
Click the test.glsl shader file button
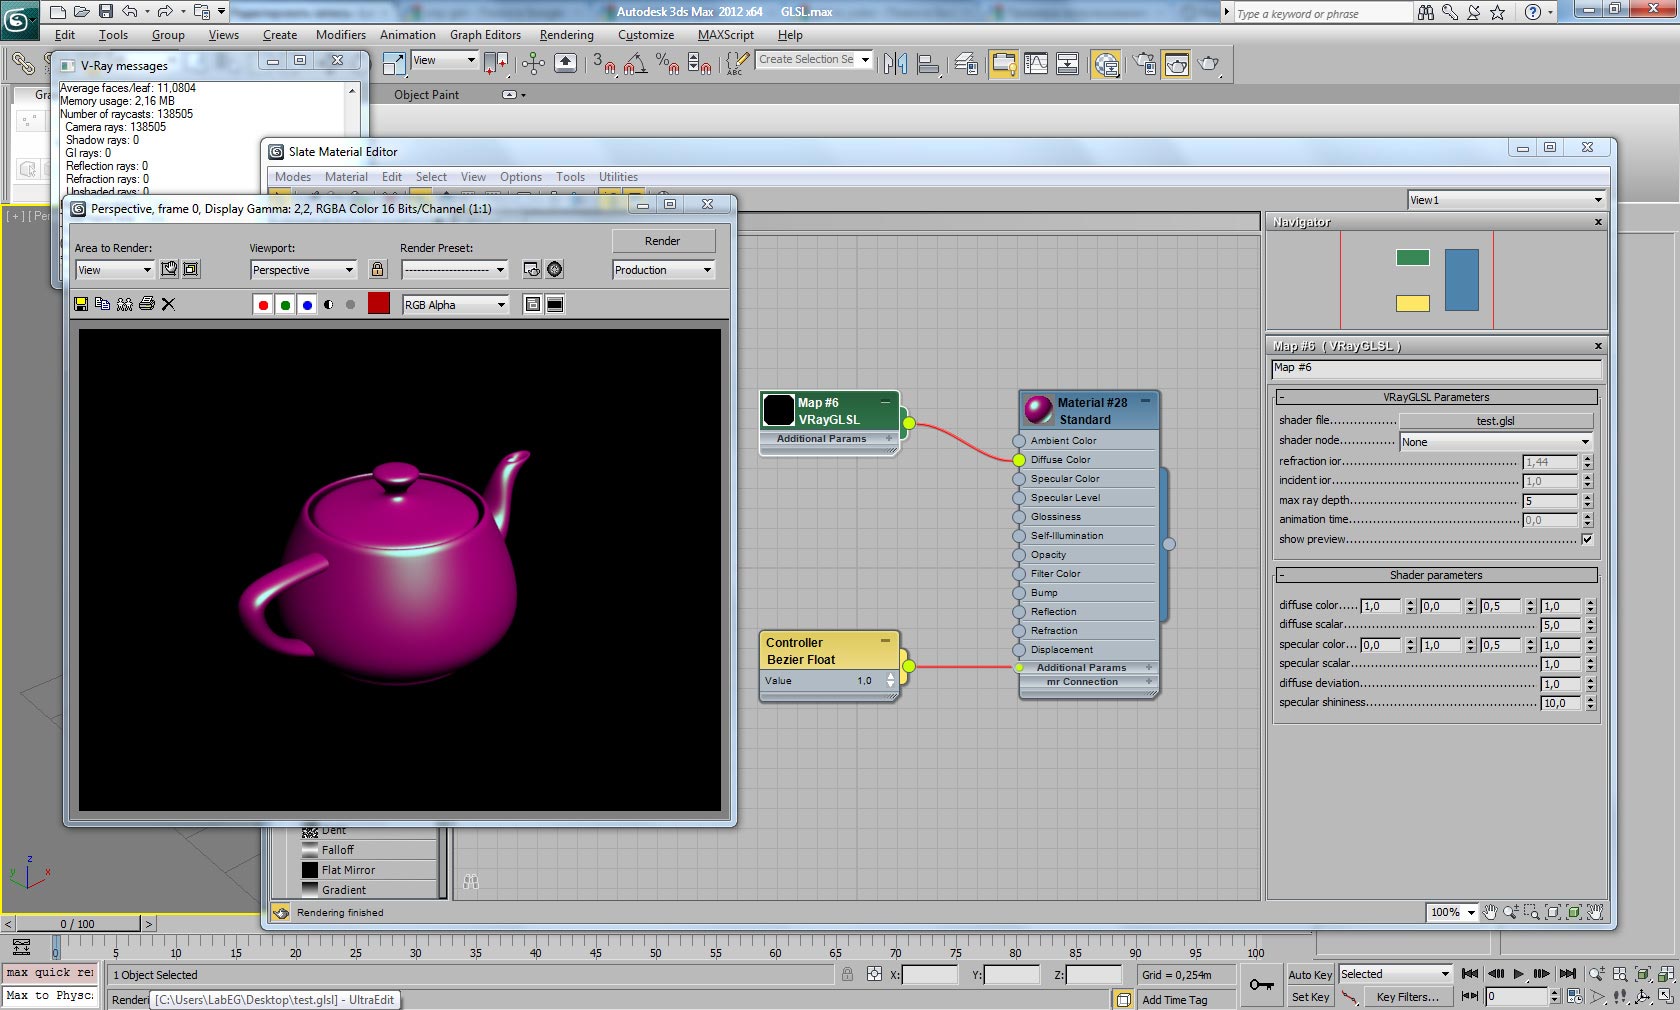tap(1495, 421)
